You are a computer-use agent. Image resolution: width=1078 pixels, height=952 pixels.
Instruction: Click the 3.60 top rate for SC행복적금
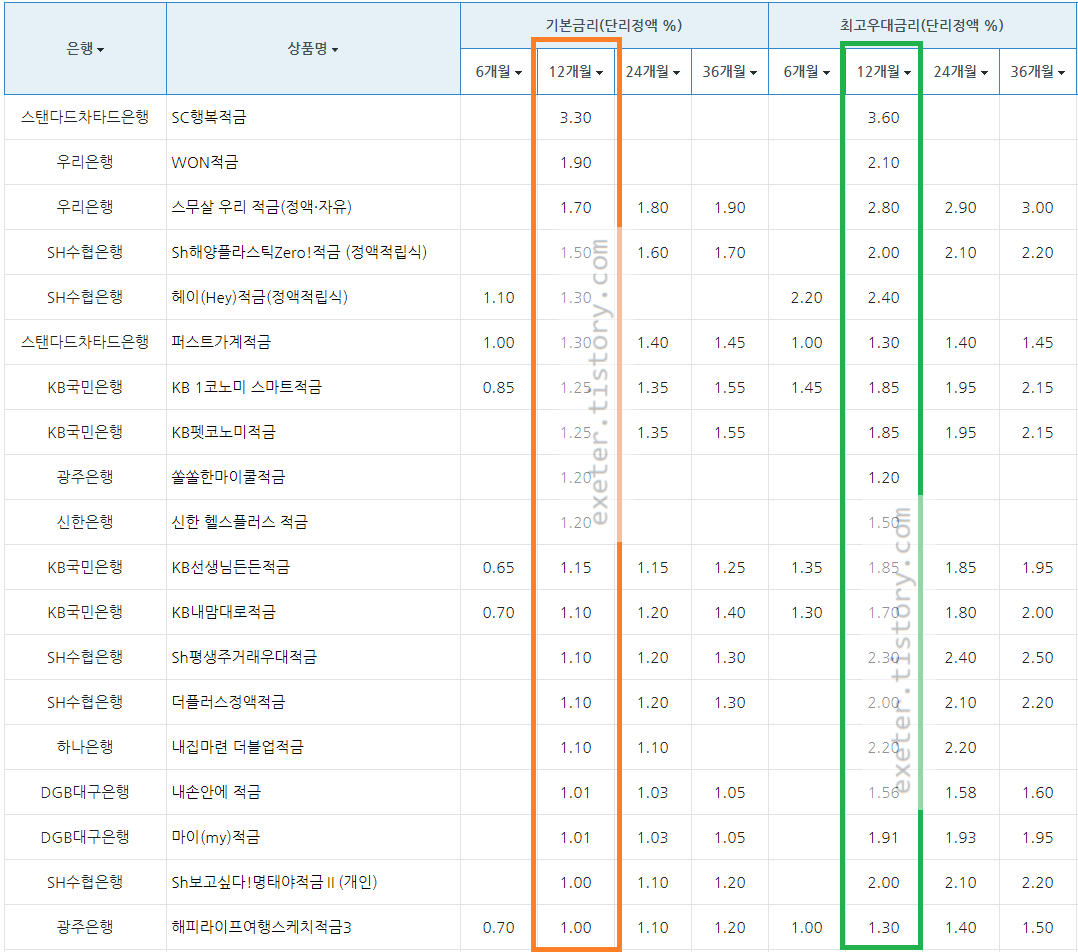click(x=883, y=118)
